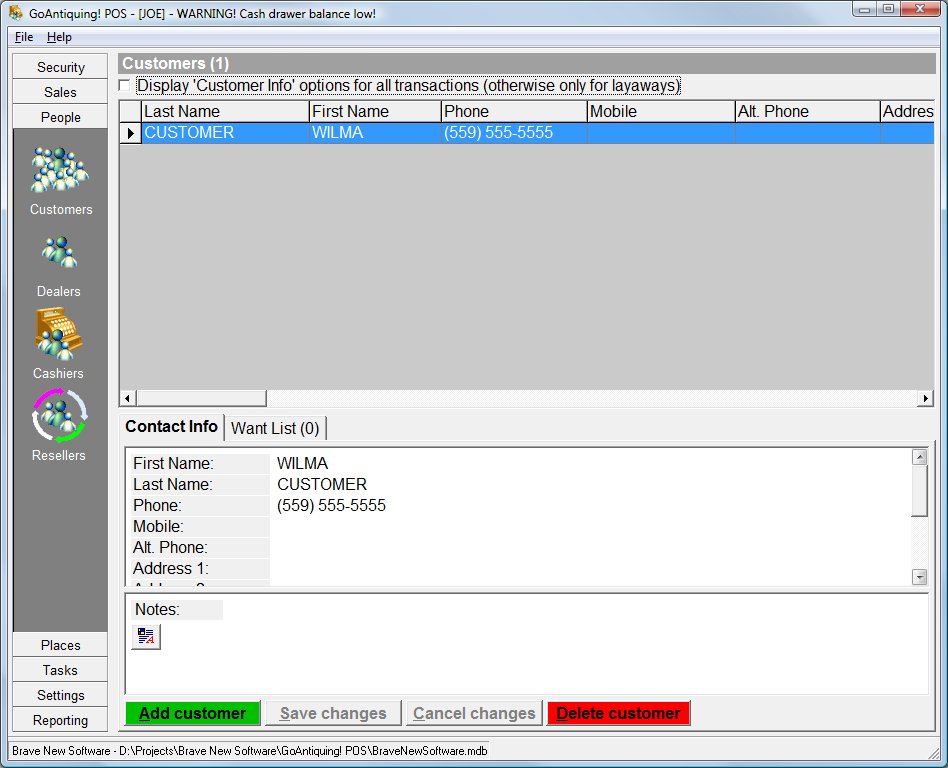
Task: Click the empty Mobile field in Contact Info
Action: click(x=590, y=526)
